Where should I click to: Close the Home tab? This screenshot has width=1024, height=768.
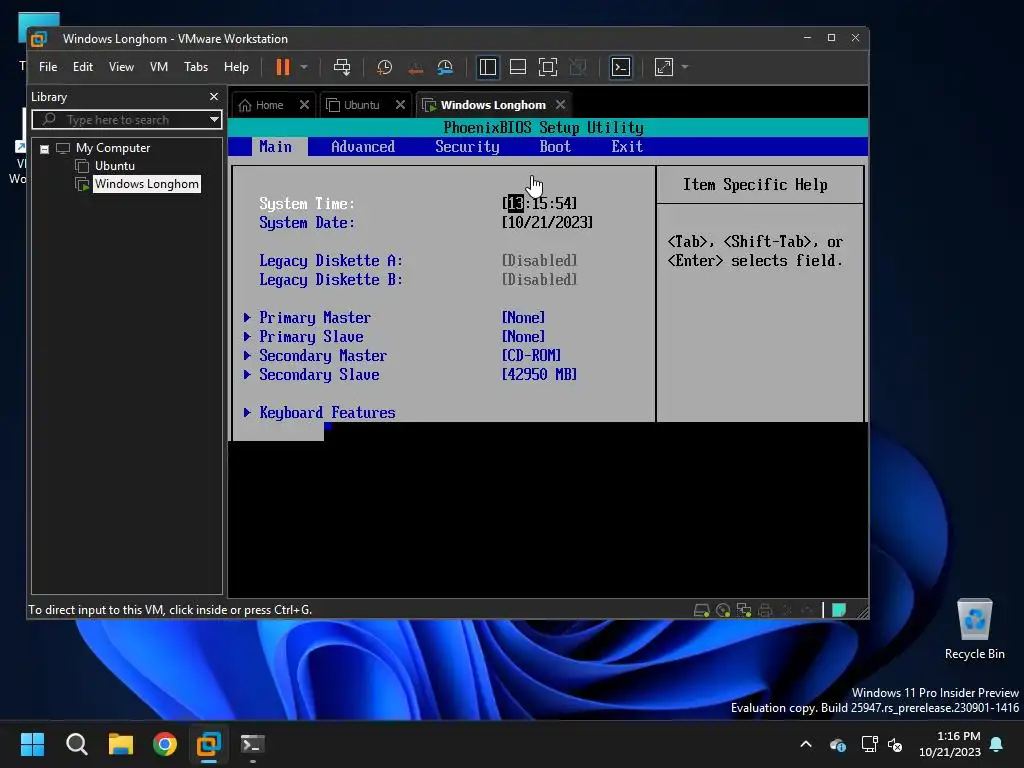(304, 104)
